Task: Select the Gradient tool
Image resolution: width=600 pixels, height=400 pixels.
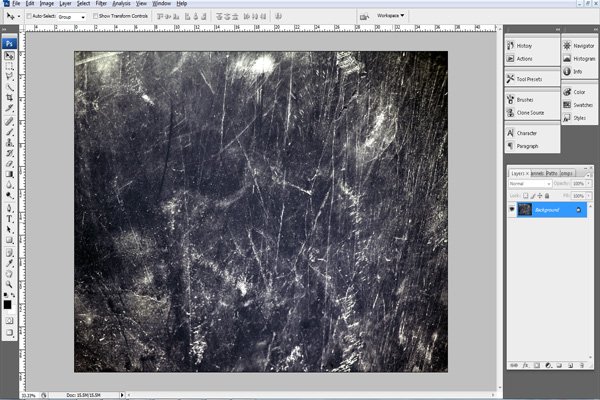Action: pos(9,174)
